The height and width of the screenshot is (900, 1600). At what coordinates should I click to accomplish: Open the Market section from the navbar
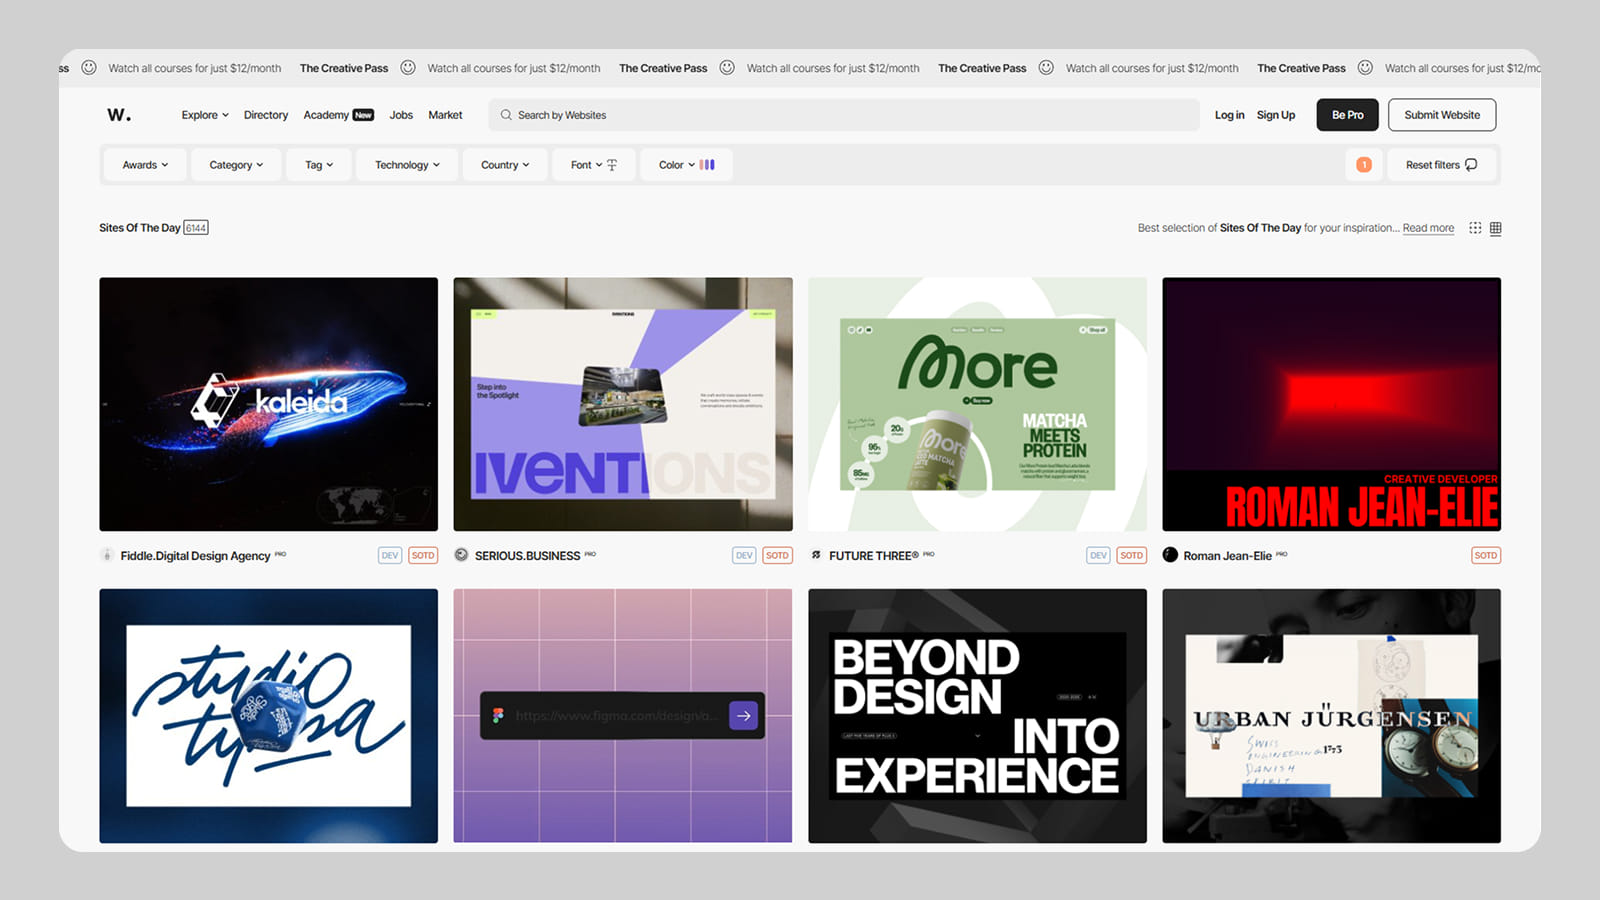point(445,115)
